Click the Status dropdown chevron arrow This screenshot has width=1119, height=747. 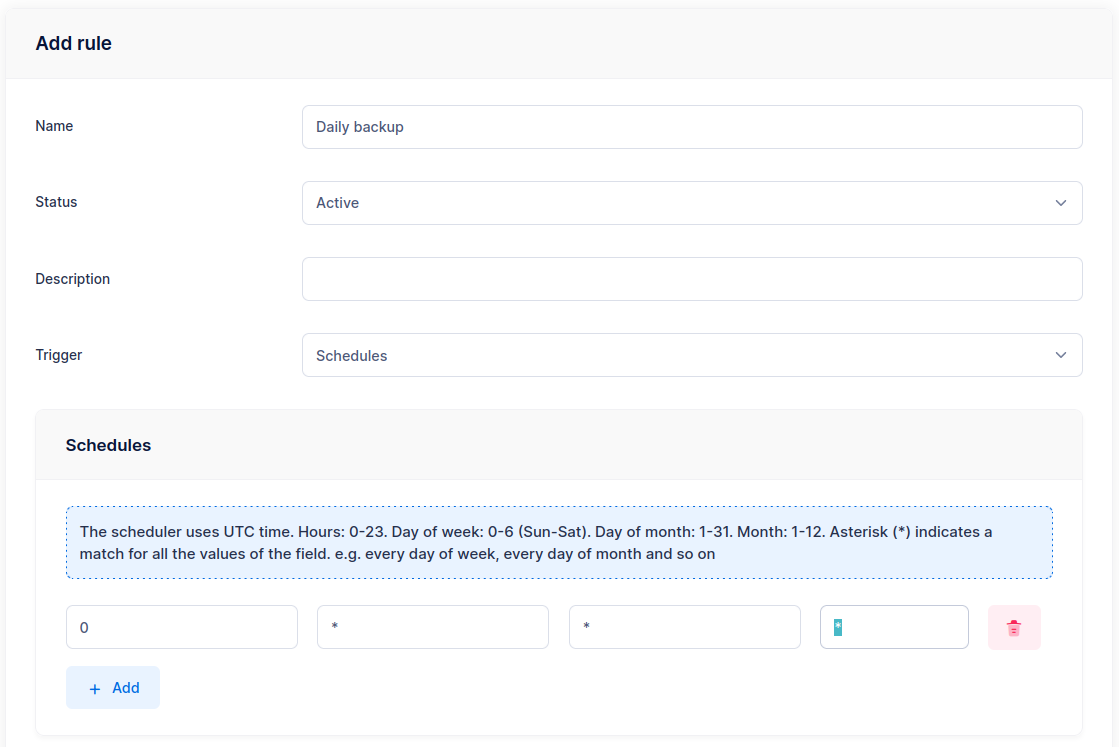(1061, 203)
